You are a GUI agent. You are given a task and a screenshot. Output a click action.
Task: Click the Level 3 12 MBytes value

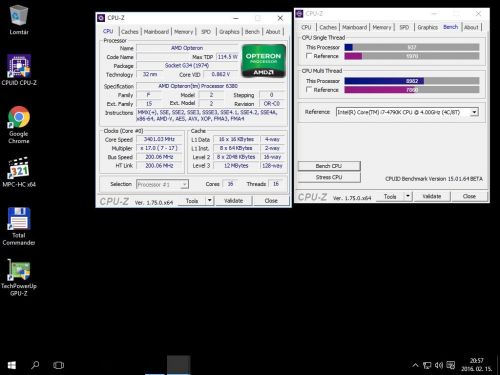pyautogui.click(x=236, y=165)
